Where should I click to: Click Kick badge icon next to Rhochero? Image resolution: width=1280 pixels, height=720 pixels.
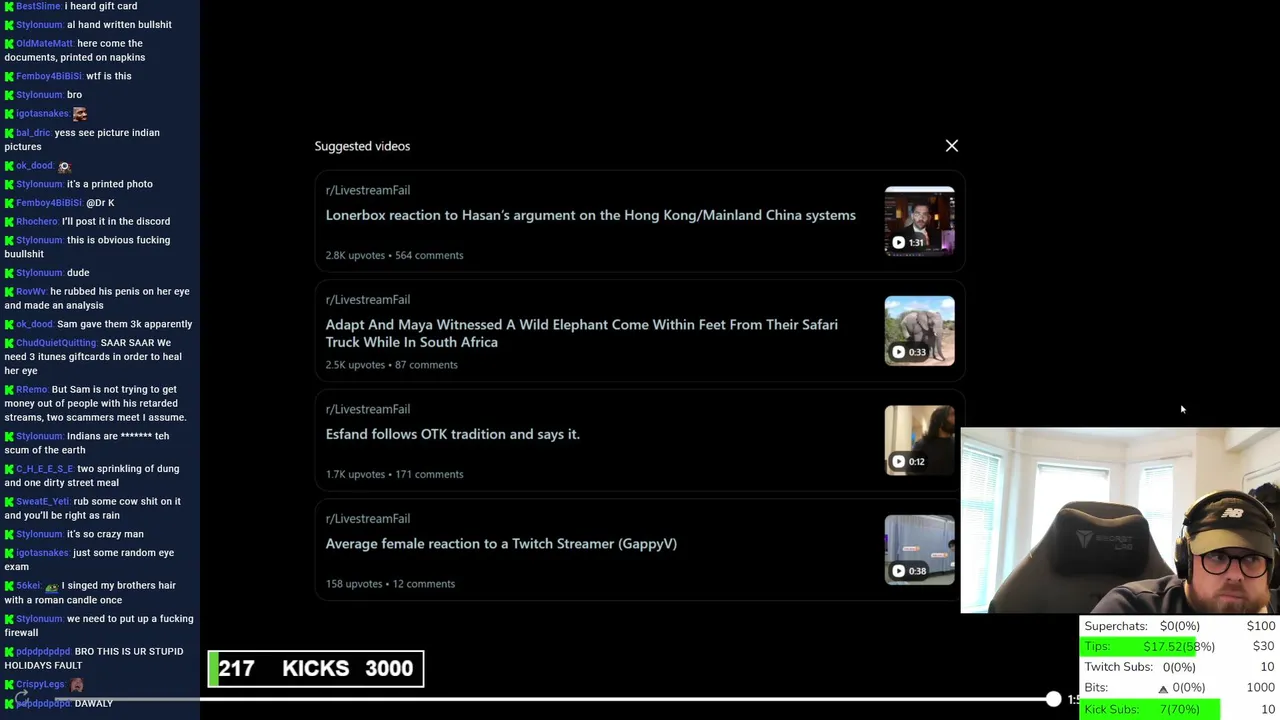(x=9, y=222)
